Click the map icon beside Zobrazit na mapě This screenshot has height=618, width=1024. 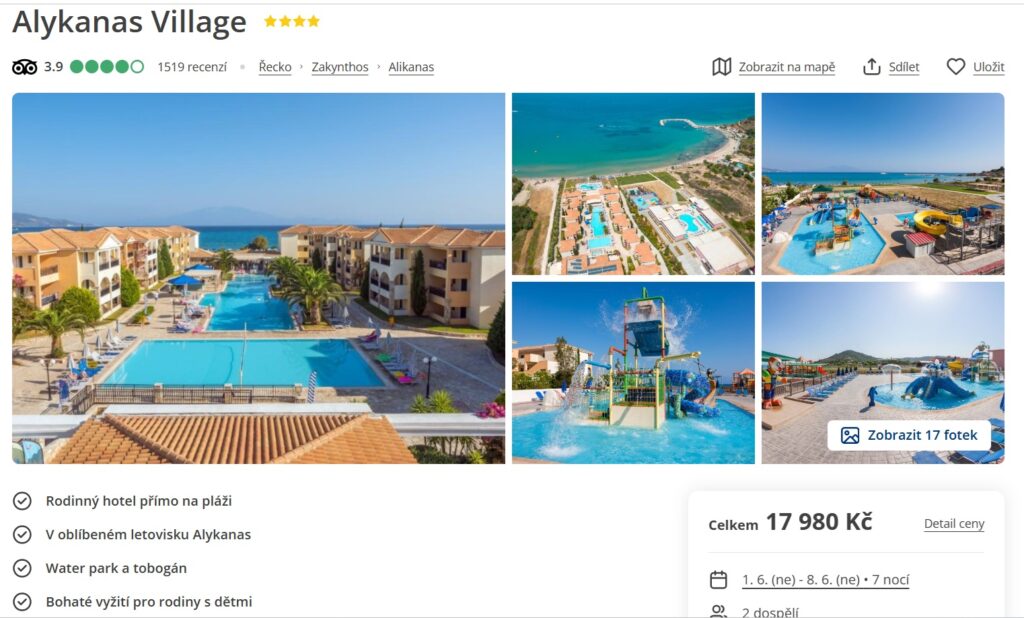(x=722, y=67)
